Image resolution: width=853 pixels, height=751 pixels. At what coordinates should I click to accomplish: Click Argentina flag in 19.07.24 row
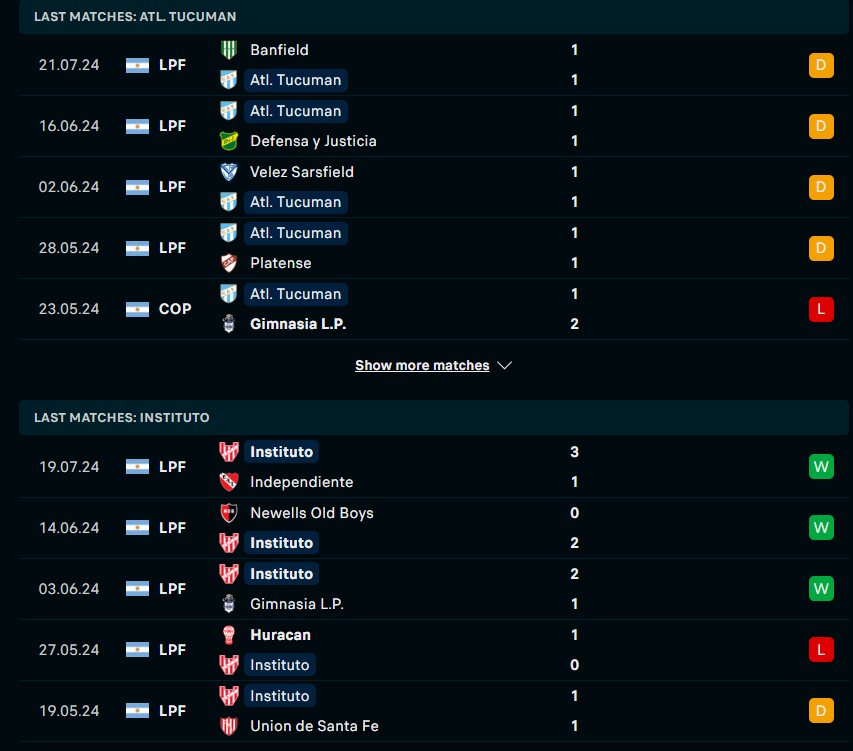click(137, 467)
